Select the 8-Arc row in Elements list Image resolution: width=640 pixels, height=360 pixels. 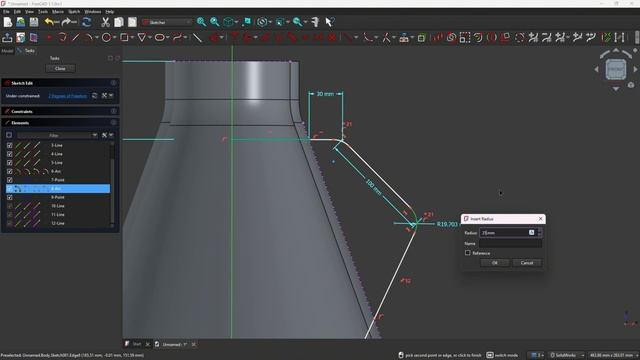coord(58,189)
